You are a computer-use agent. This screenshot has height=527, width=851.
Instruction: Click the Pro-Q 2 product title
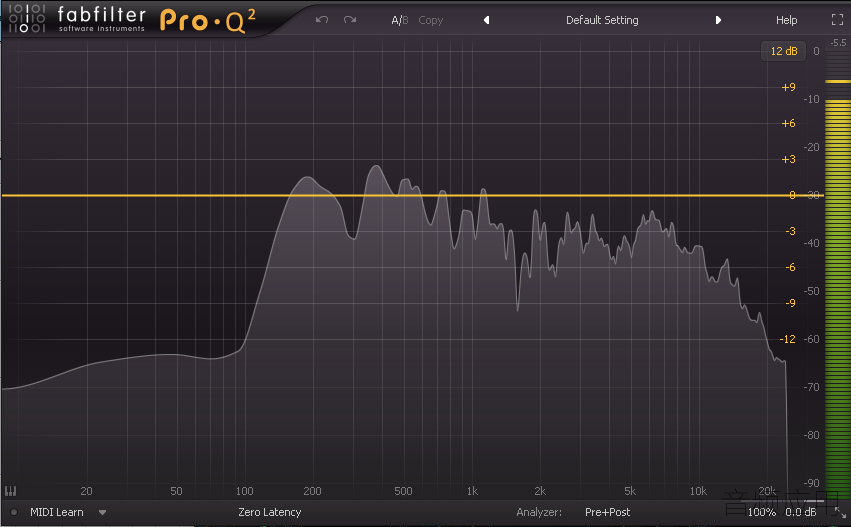click(207, 21)
